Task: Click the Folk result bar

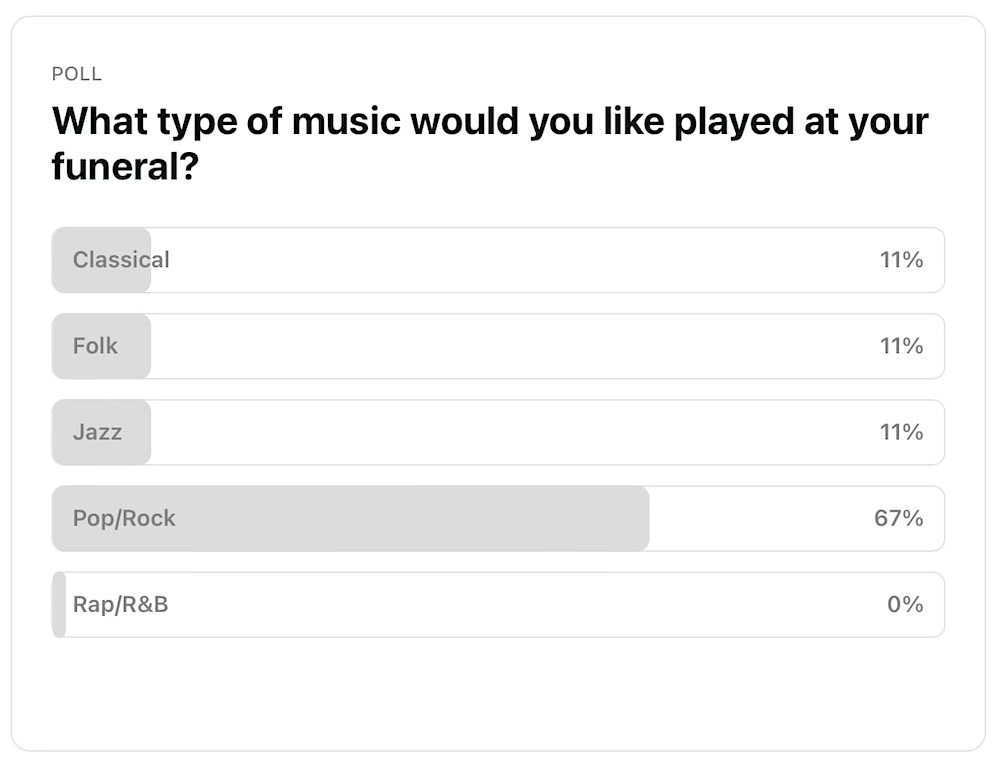Action: 99,346
